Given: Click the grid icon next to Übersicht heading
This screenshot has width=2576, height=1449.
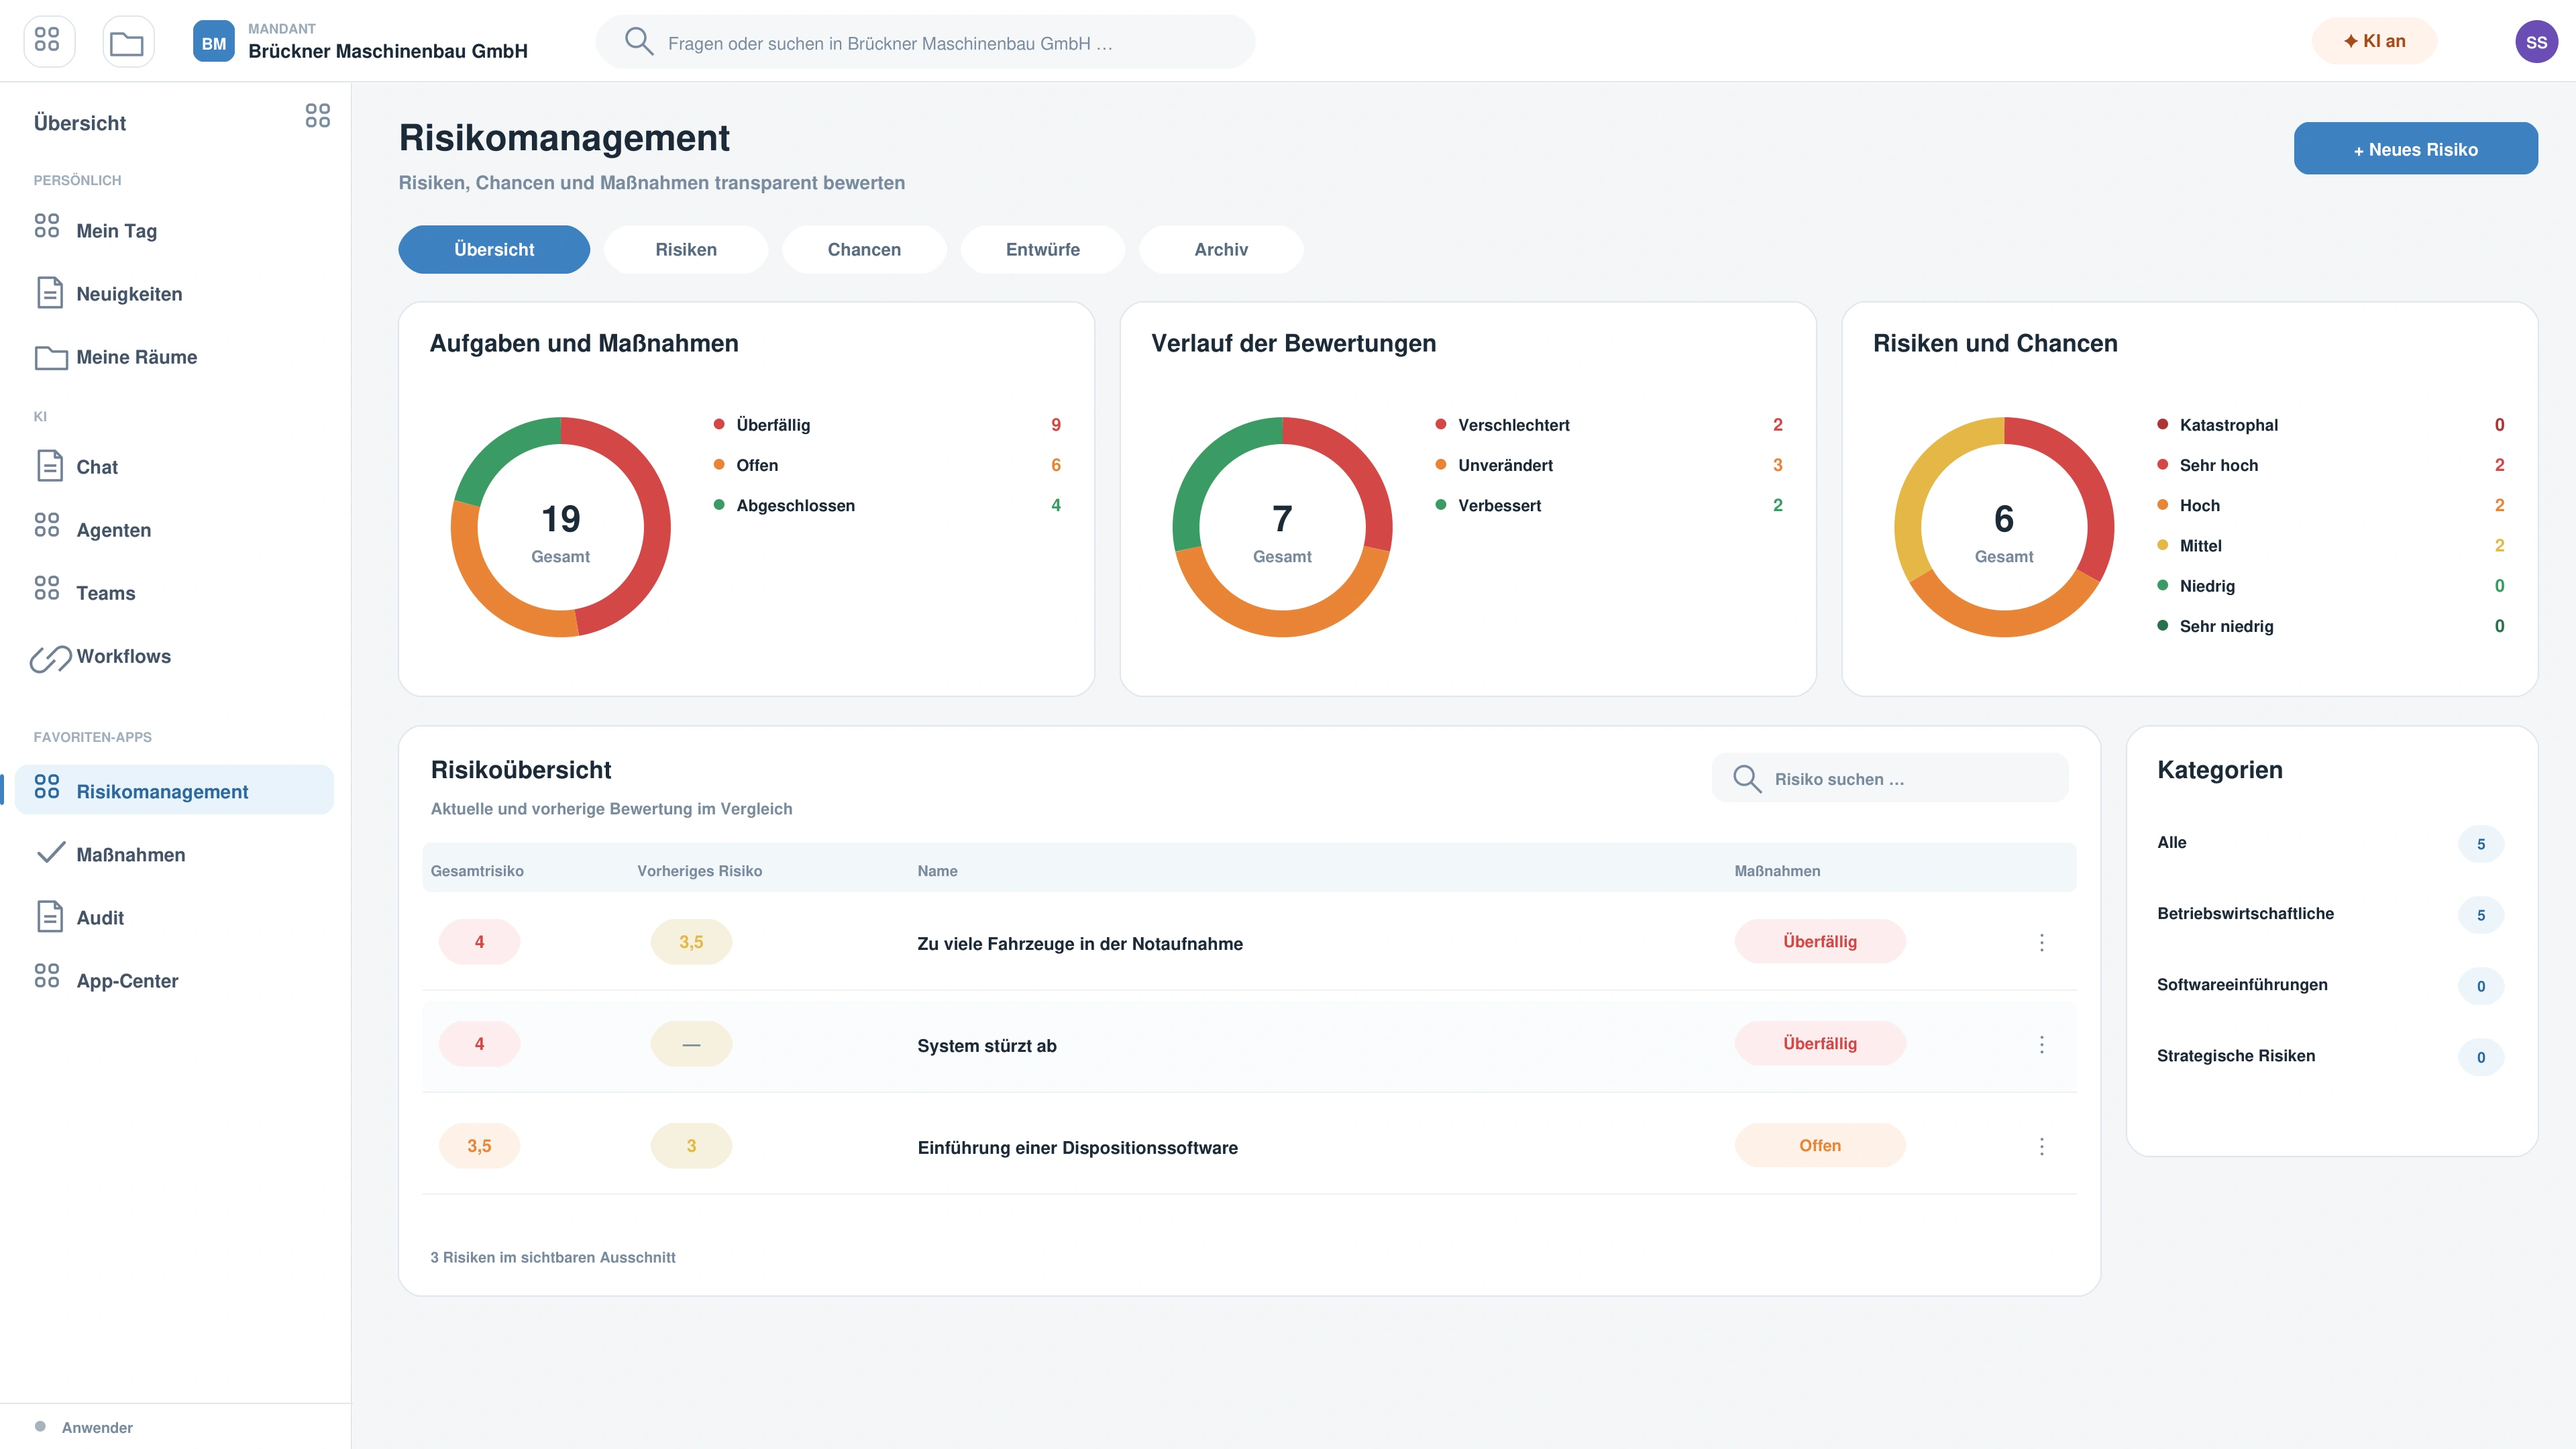Looking at the screenshot, I should point(318,116).
